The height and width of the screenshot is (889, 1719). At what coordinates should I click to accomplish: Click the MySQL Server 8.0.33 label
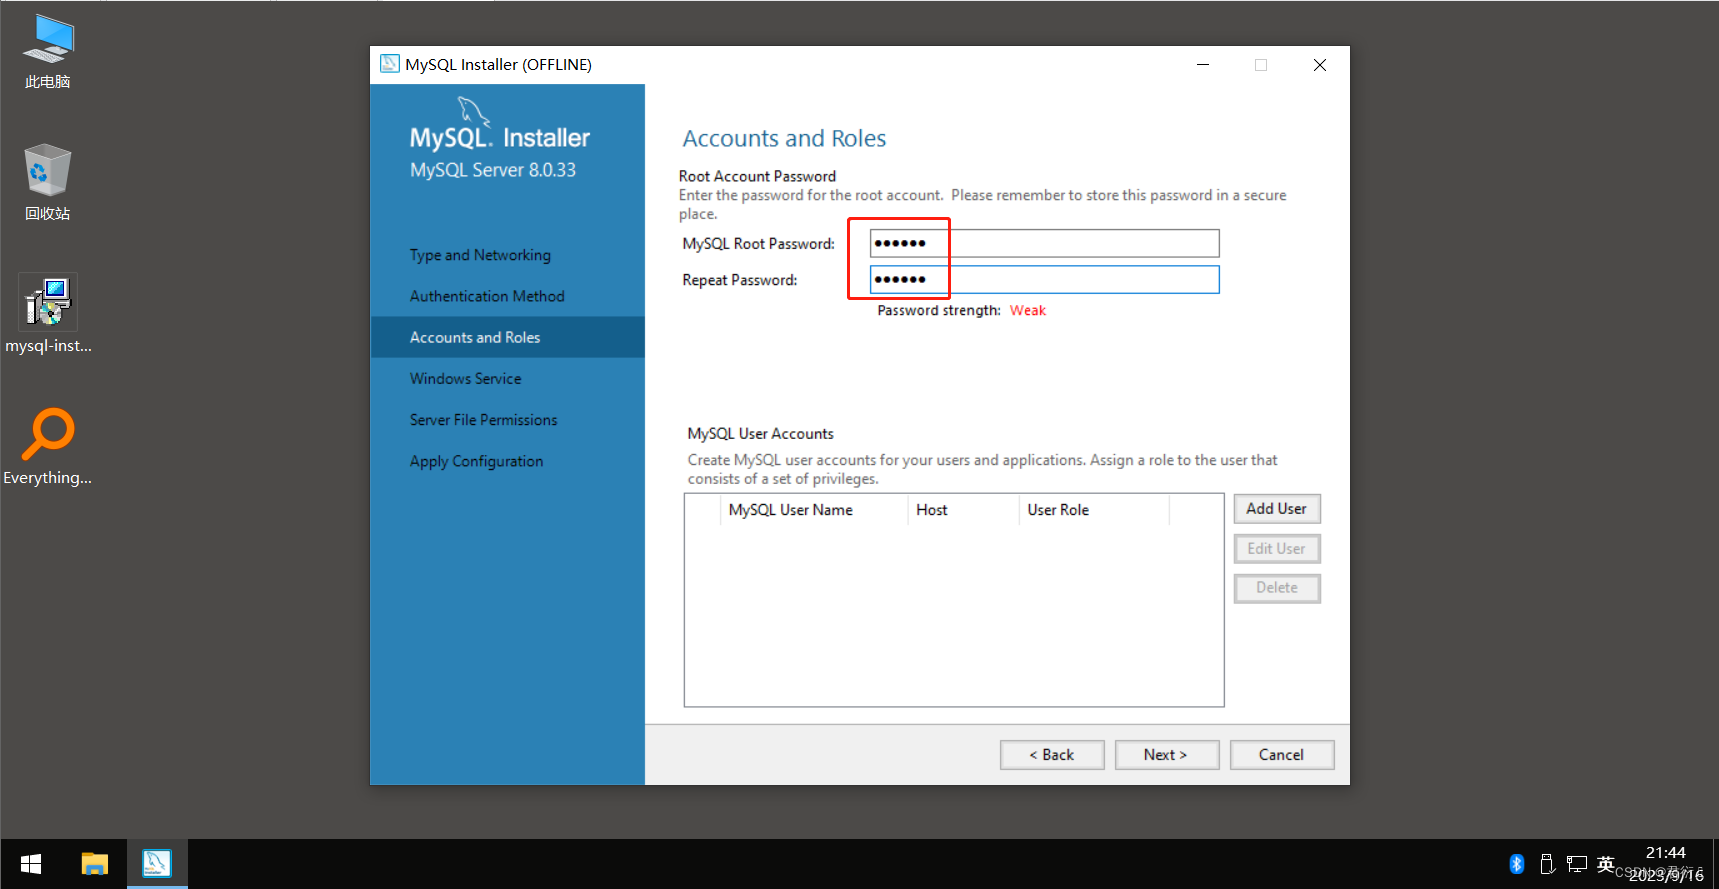(493, 170)
